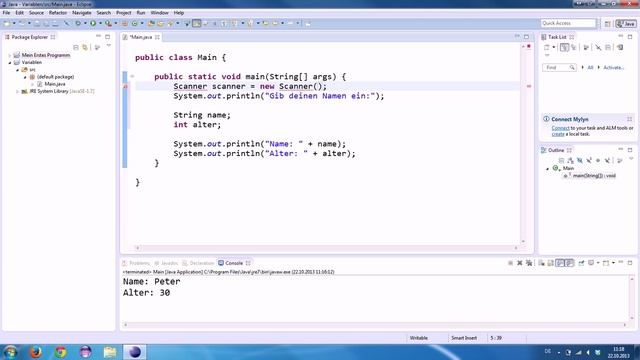
Task: Collapse Main class in Outline
Action: [x=547, y=169]
